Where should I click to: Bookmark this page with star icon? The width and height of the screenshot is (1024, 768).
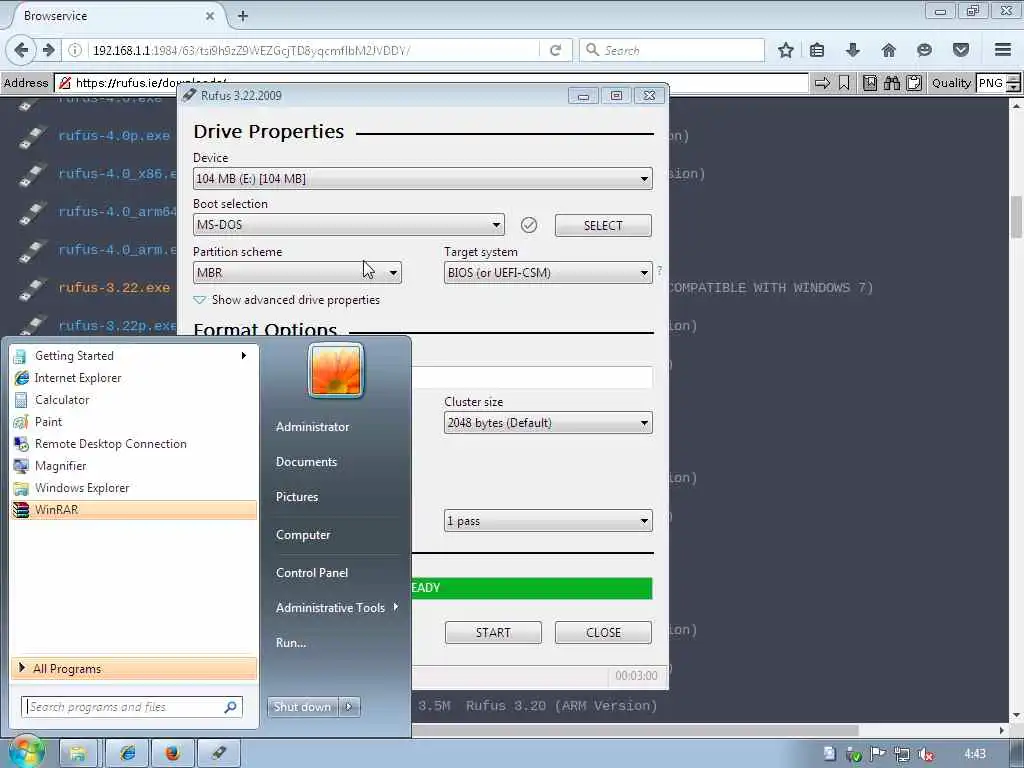pyautogui.click(x=786, y=50)
